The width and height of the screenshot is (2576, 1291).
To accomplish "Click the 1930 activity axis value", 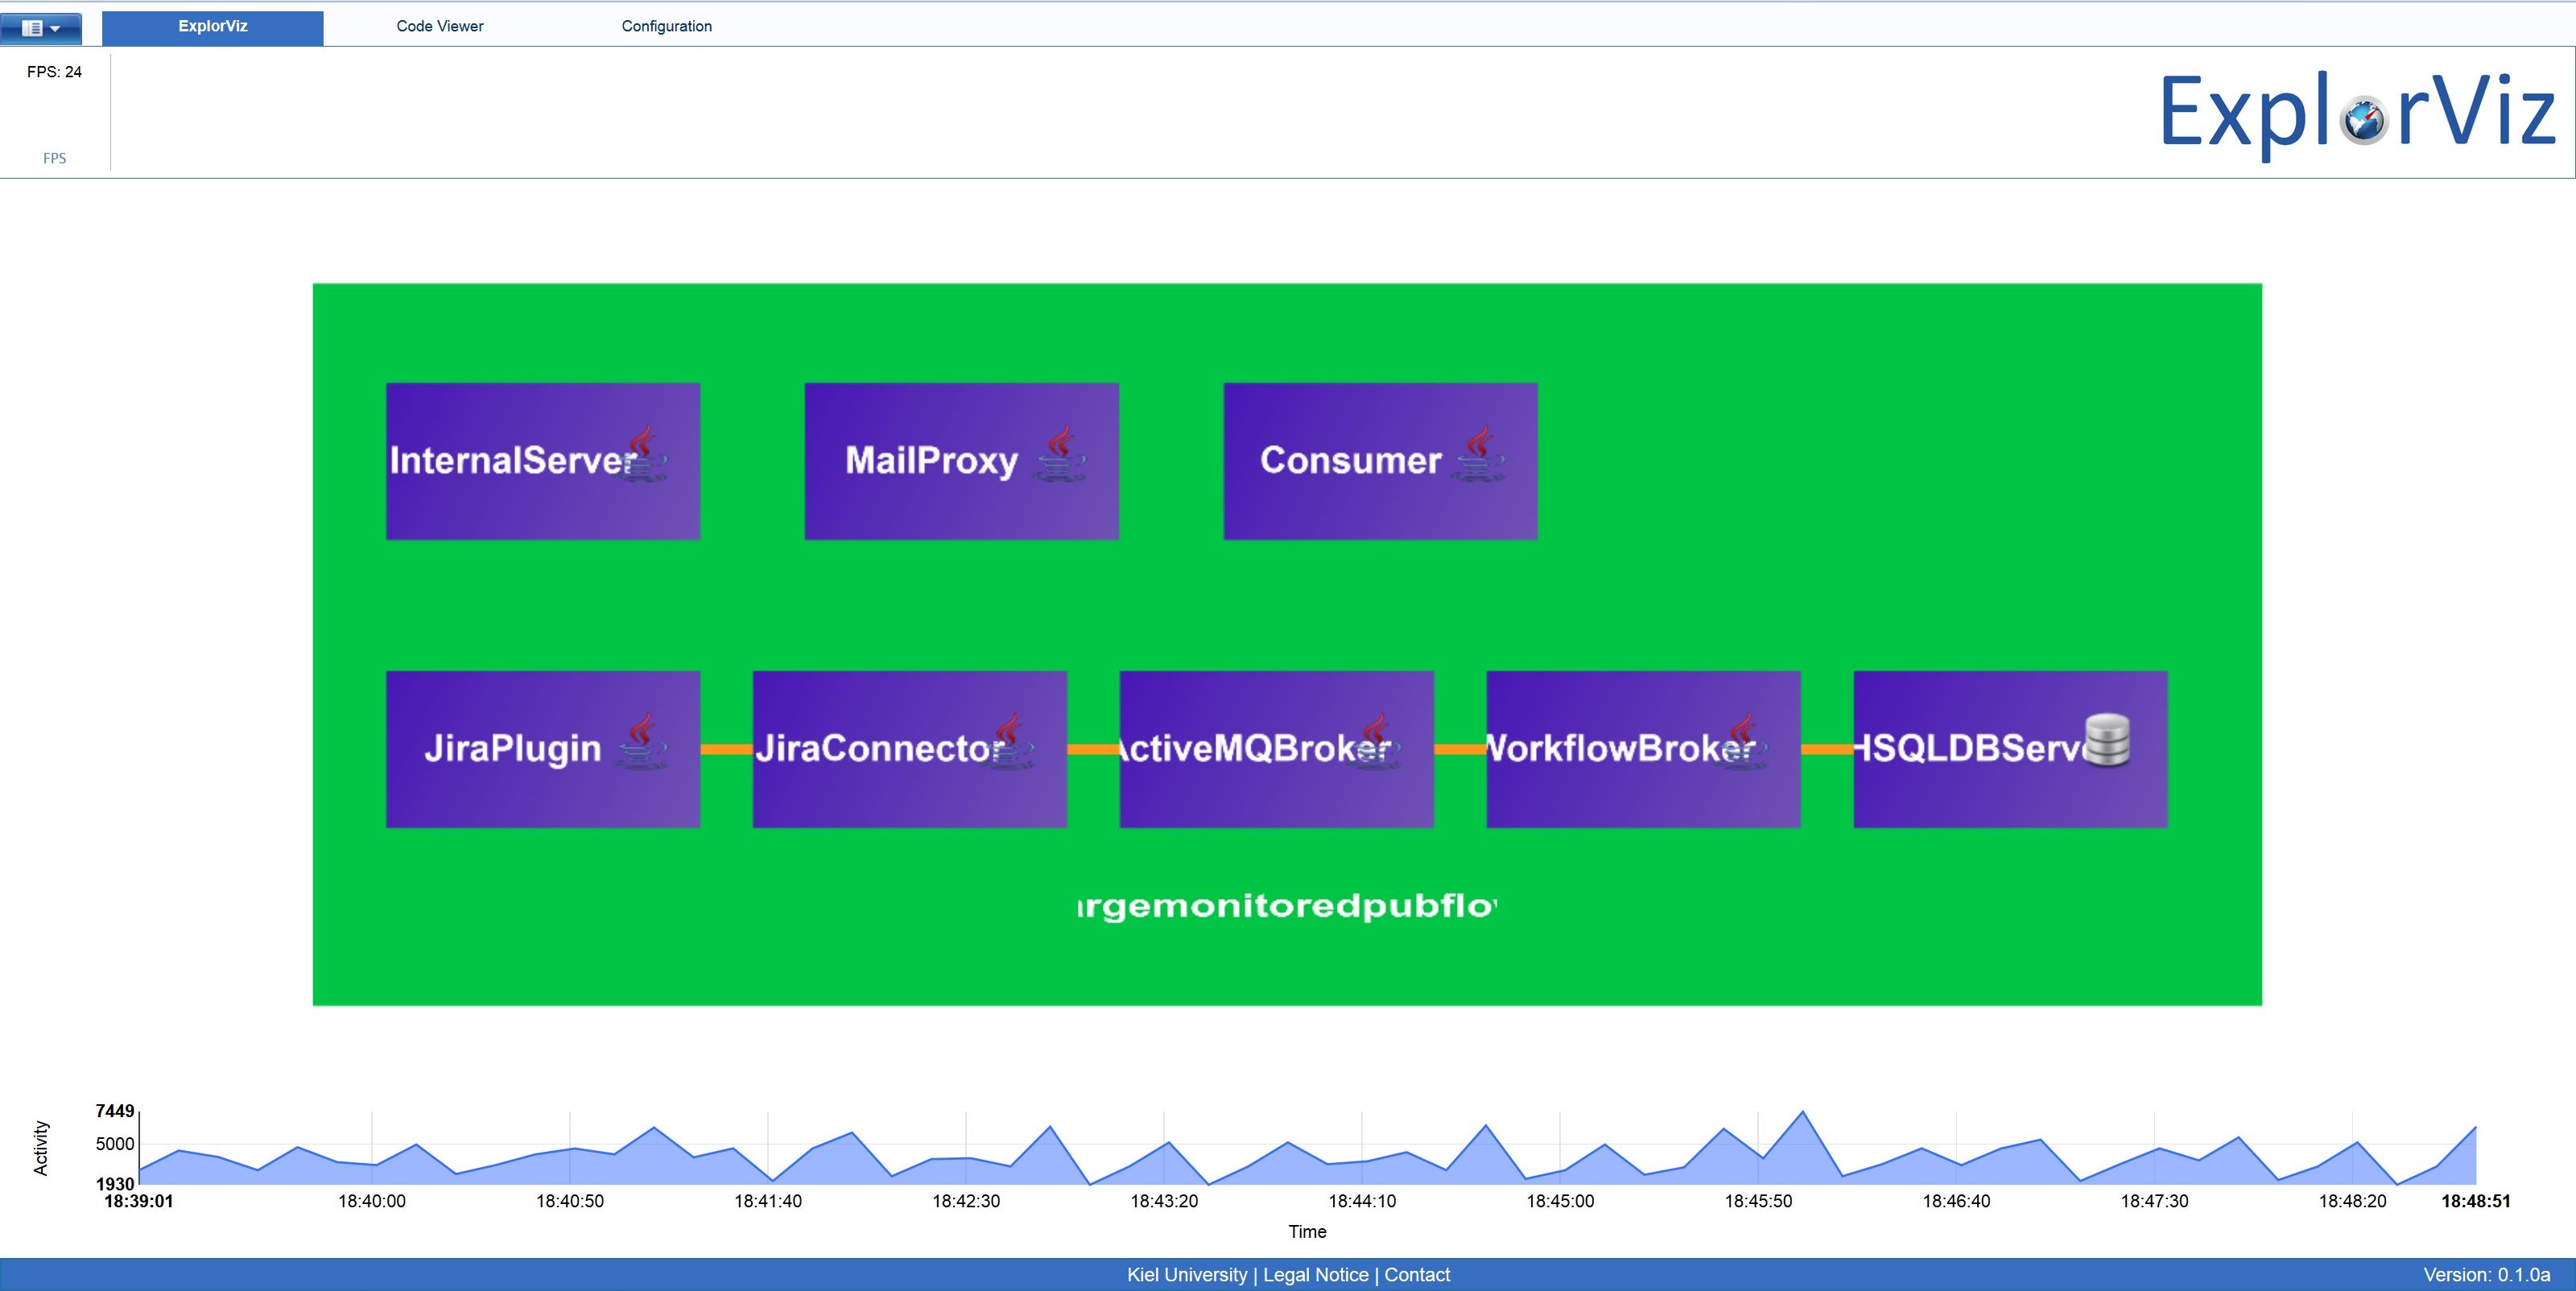I will [115, 1184].
